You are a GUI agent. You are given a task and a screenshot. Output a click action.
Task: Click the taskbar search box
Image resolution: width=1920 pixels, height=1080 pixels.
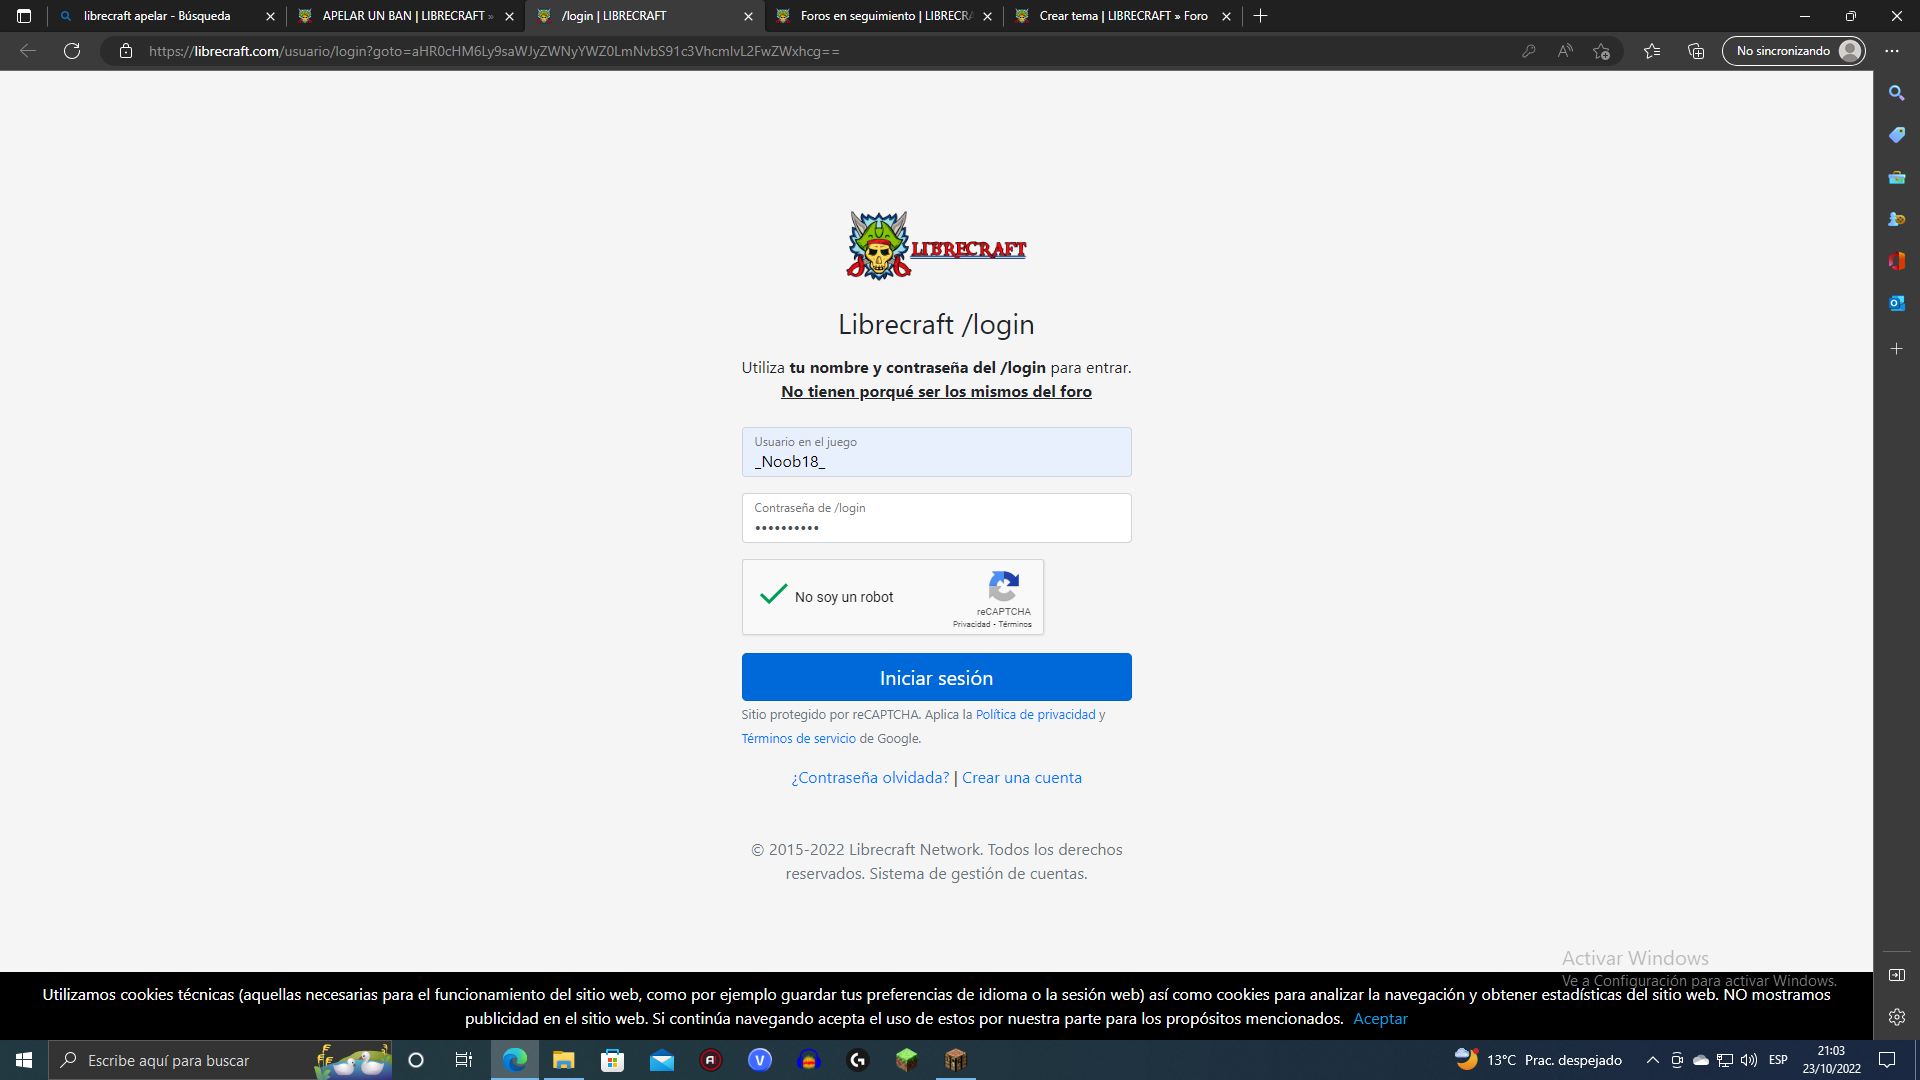(x=220, y=1060)
